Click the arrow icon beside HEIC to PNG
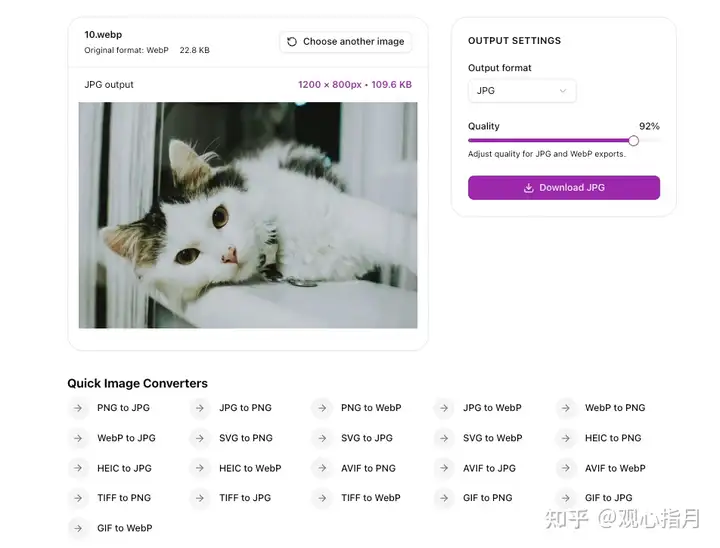Screen dimensions: 720x548 click(566, 438)
